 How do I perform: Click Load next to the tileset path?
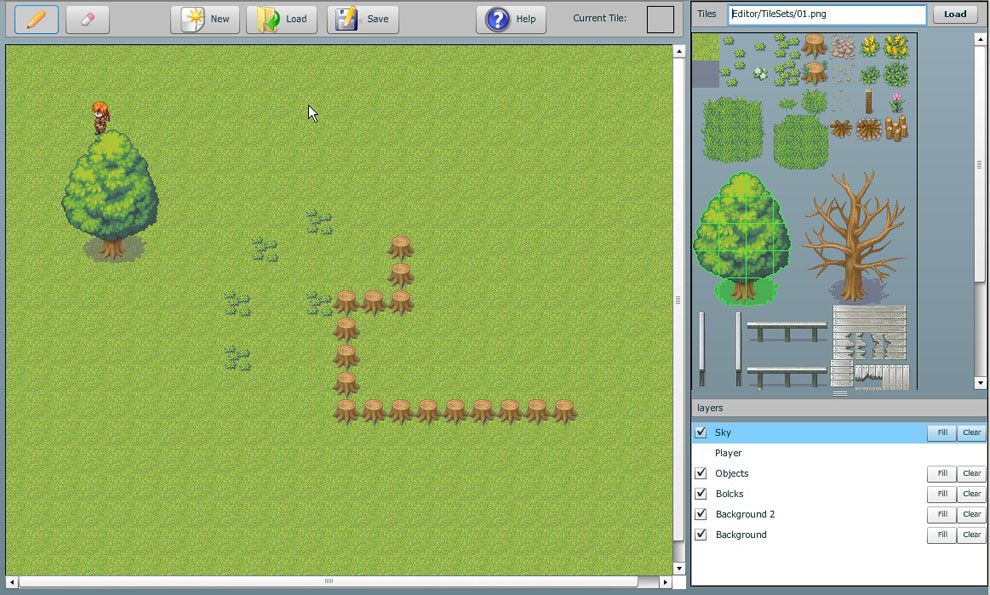(955, 14)
